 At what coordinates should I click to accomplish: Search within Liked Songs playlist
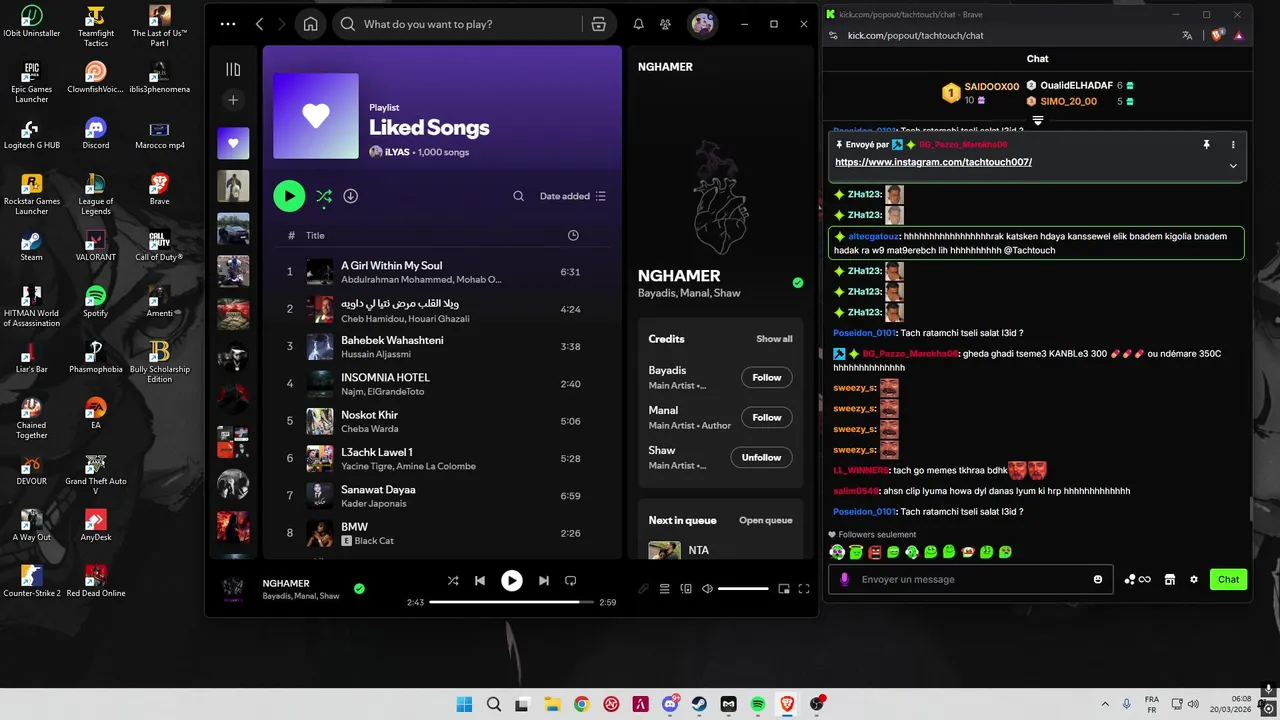click(518, 196)
